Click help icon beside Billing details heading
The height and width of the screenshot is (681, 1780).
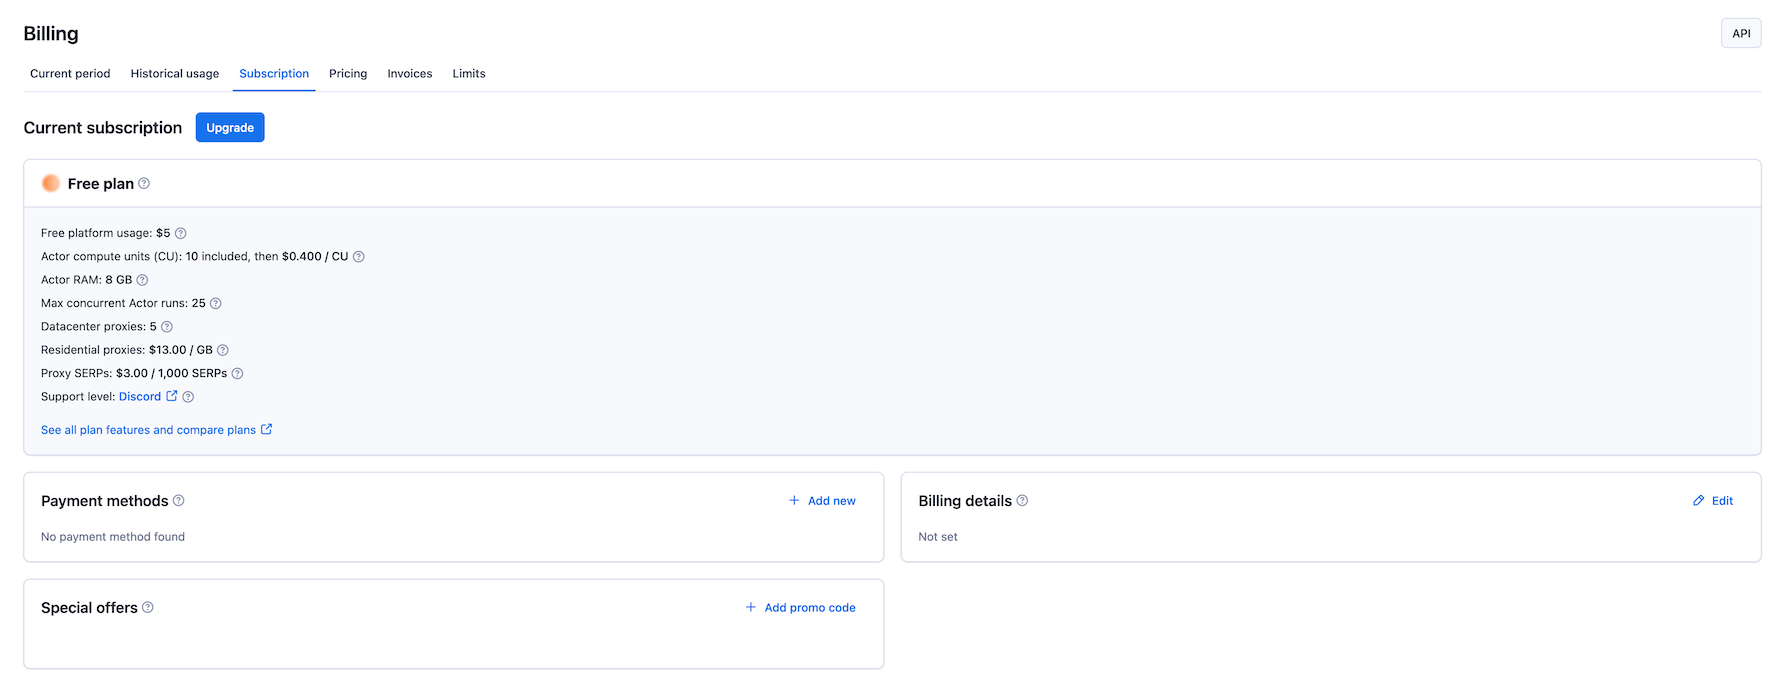pyautogui.click(x=1022, y=501)
